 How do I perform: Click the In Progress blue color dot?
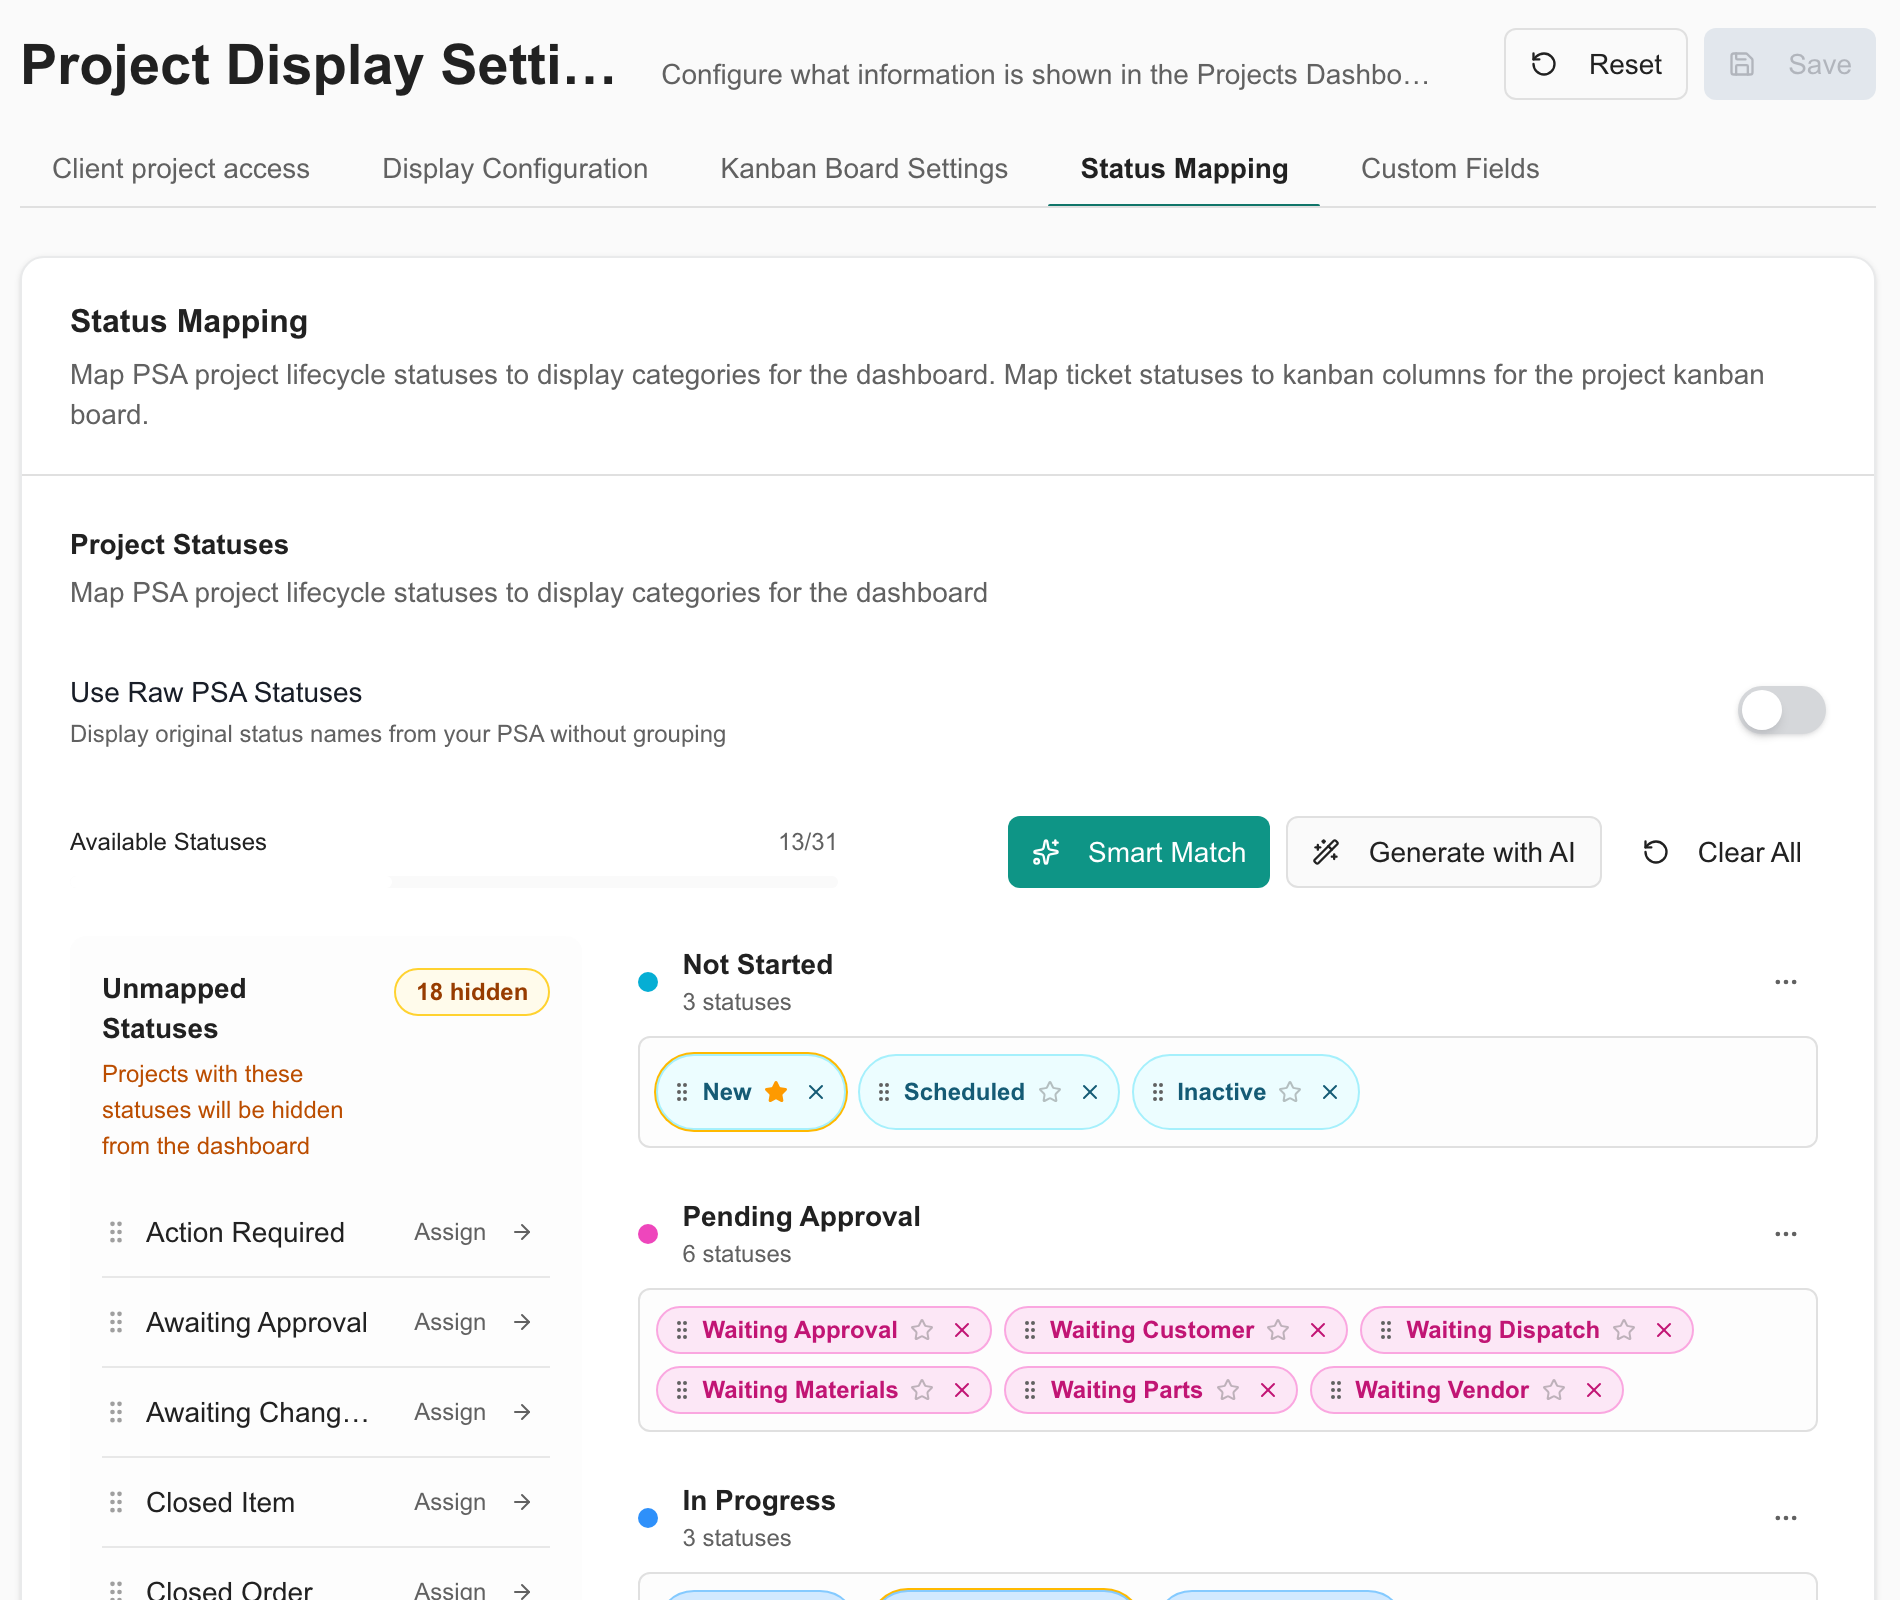tap(648, 1518)
